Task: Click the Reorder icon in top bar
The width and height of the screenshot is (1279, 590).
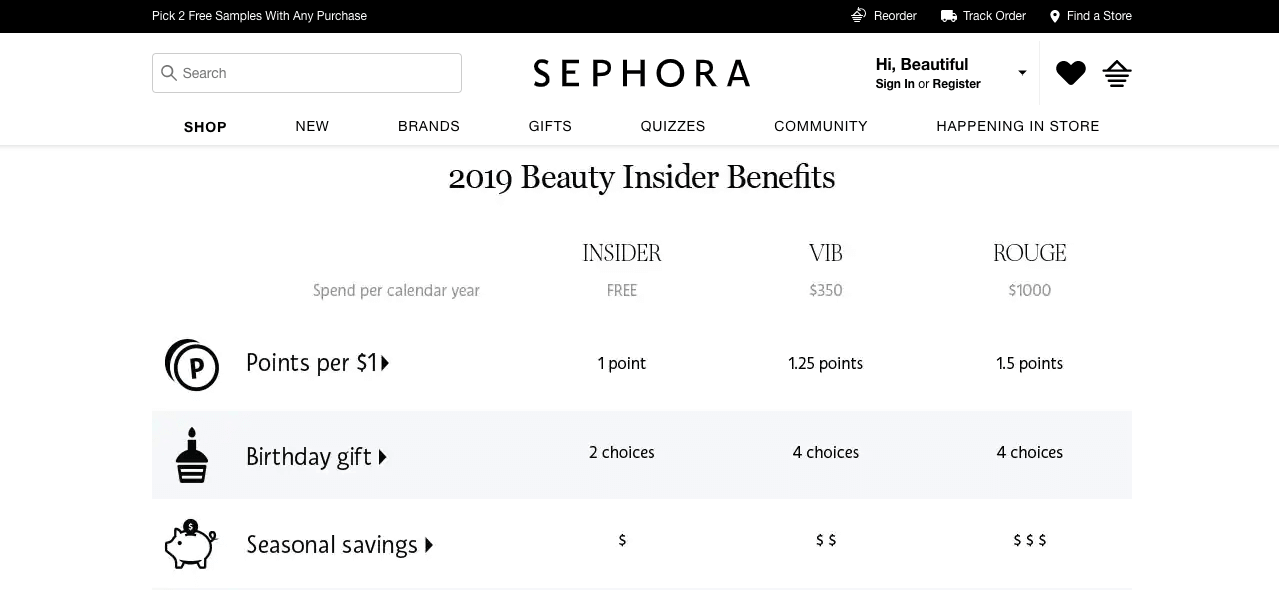Action: click(x=859, y=15)
